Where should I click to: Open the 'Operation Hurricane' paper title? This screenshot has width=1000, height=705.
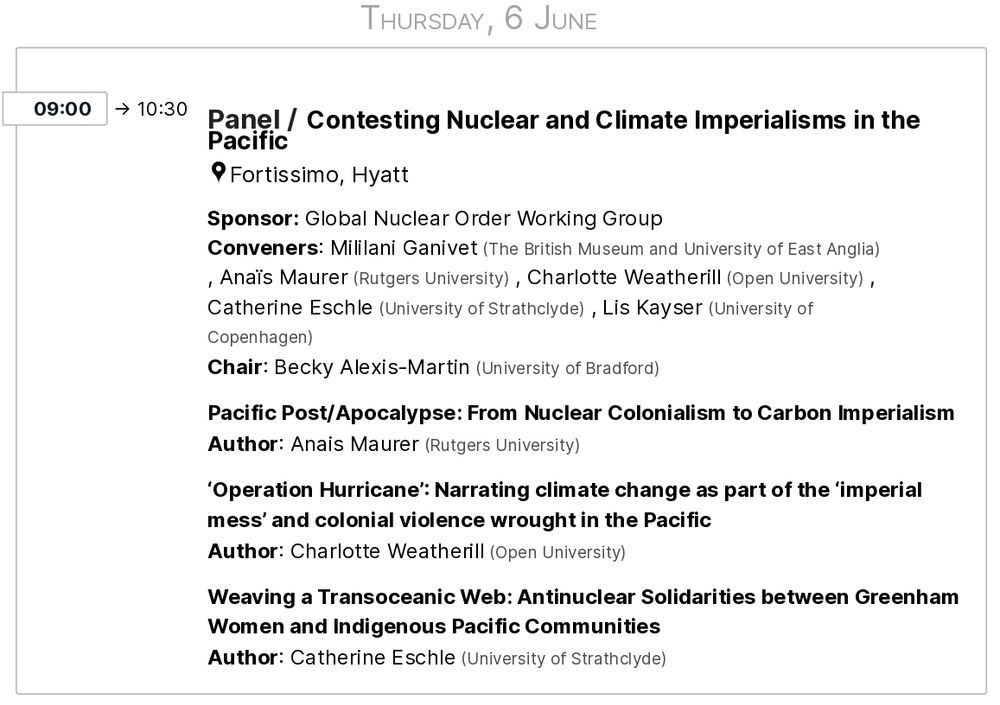coord(565,505)
